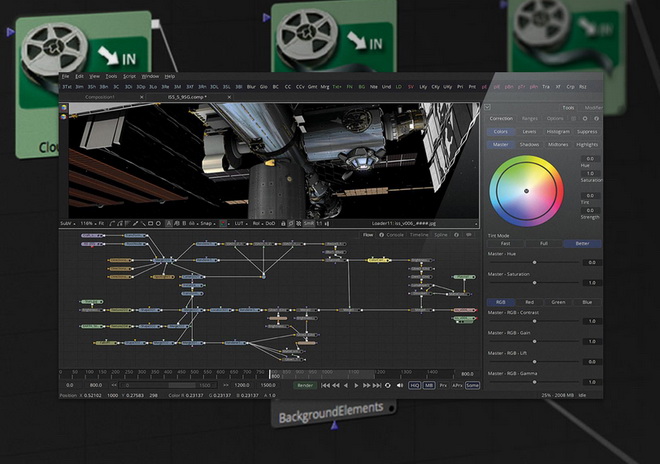Mute audio with the speaker icon
The image size is (660, 464).
click(x=400, y=385)
